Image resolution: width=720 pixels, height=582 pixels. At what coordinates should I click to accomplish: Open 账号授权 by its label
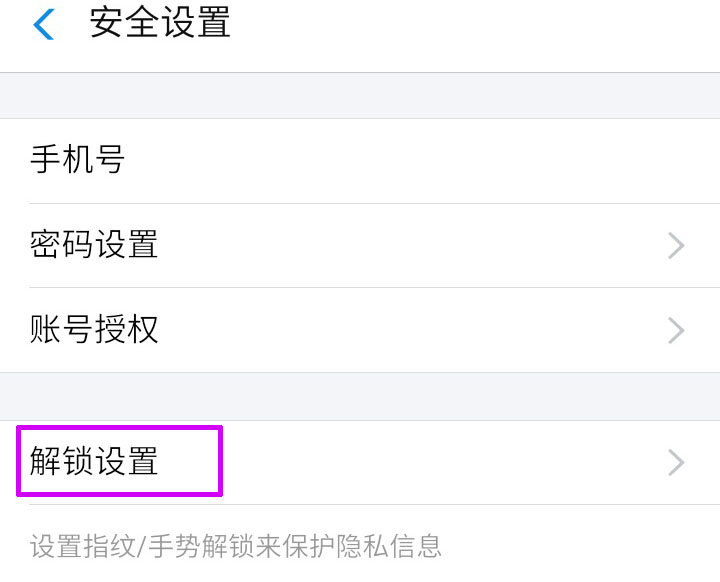coord(94,330)
